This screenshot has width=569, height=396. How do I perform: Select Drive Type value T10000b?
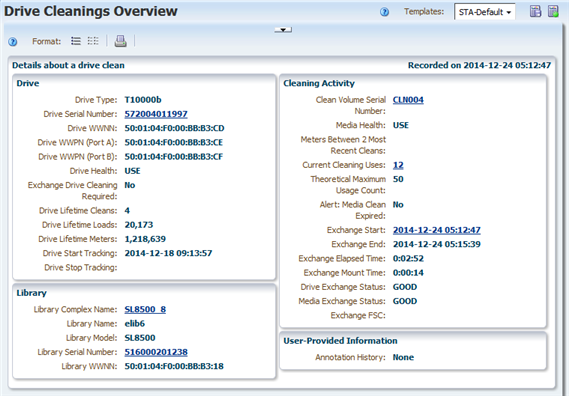pos(143,100)
